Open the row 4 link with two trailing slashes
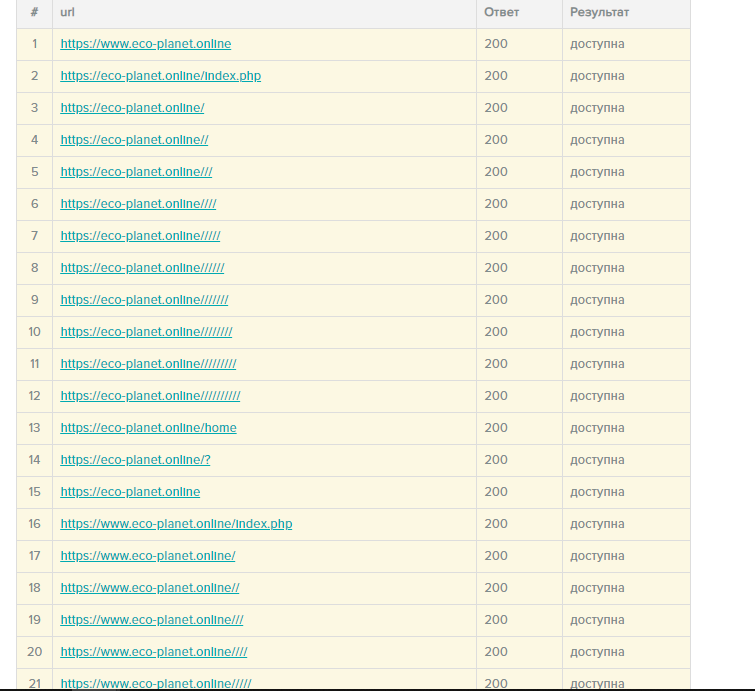 point(134,140)
